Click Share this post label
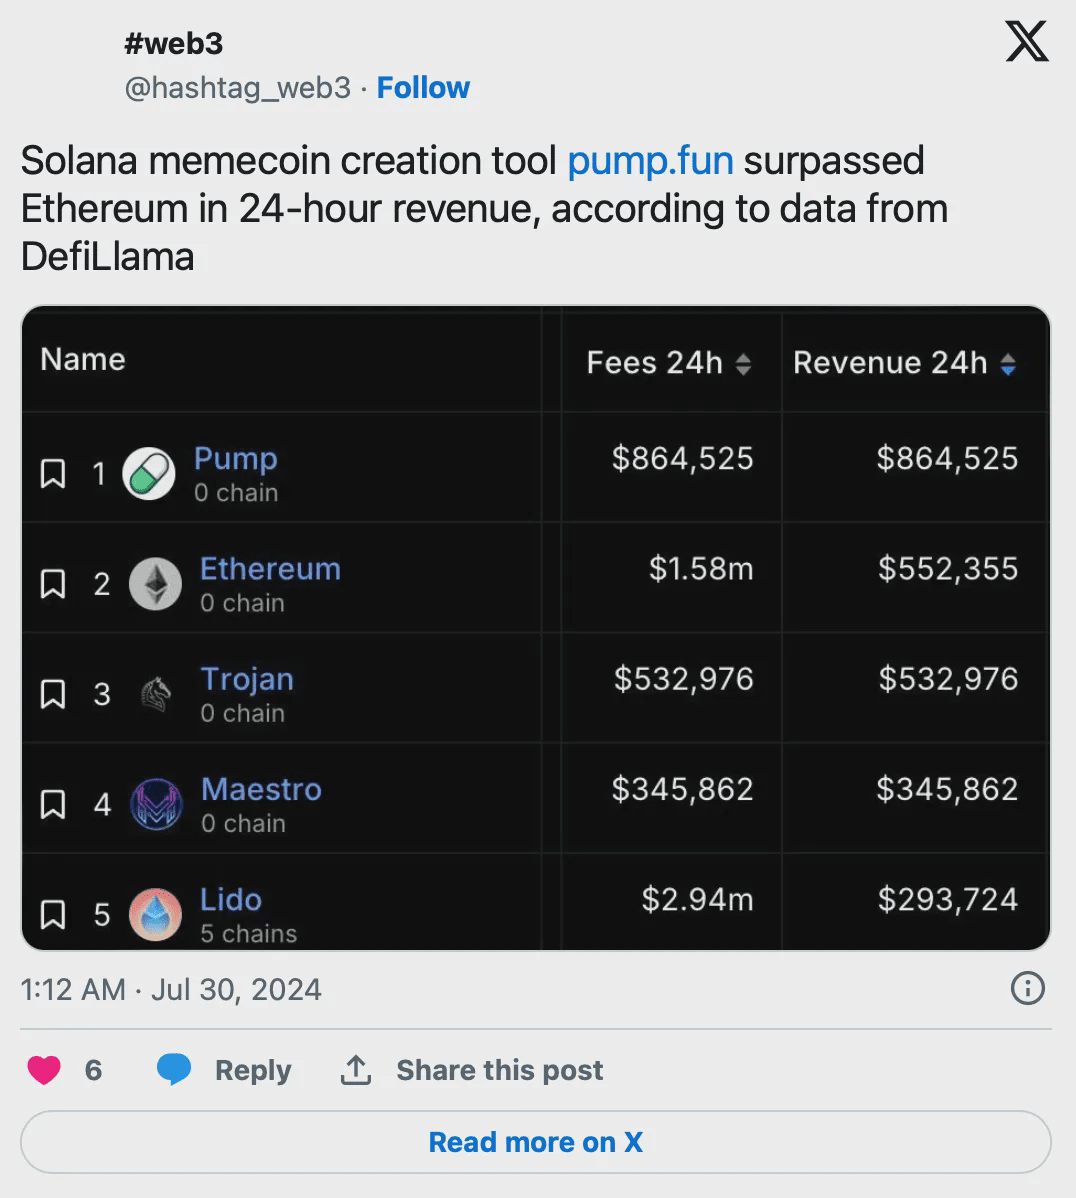The width and height of the screenshot is (1076, 1198). coord(499,1070)
